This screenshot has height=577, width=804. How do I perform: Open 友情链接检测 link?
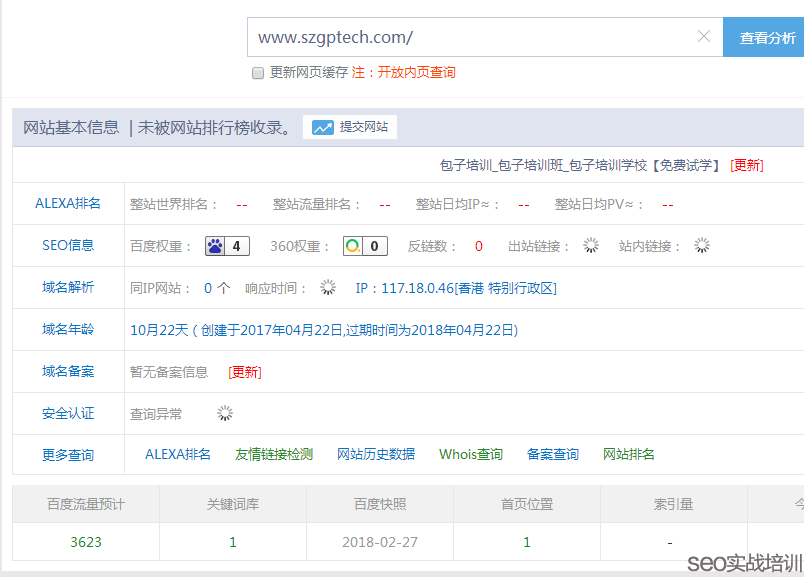[x=274, y=455]
